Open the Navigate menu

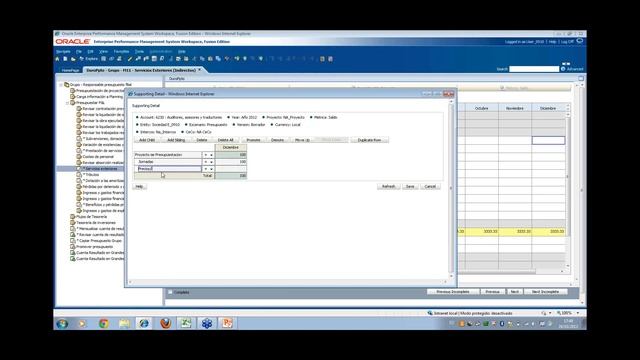pos(63,52)
